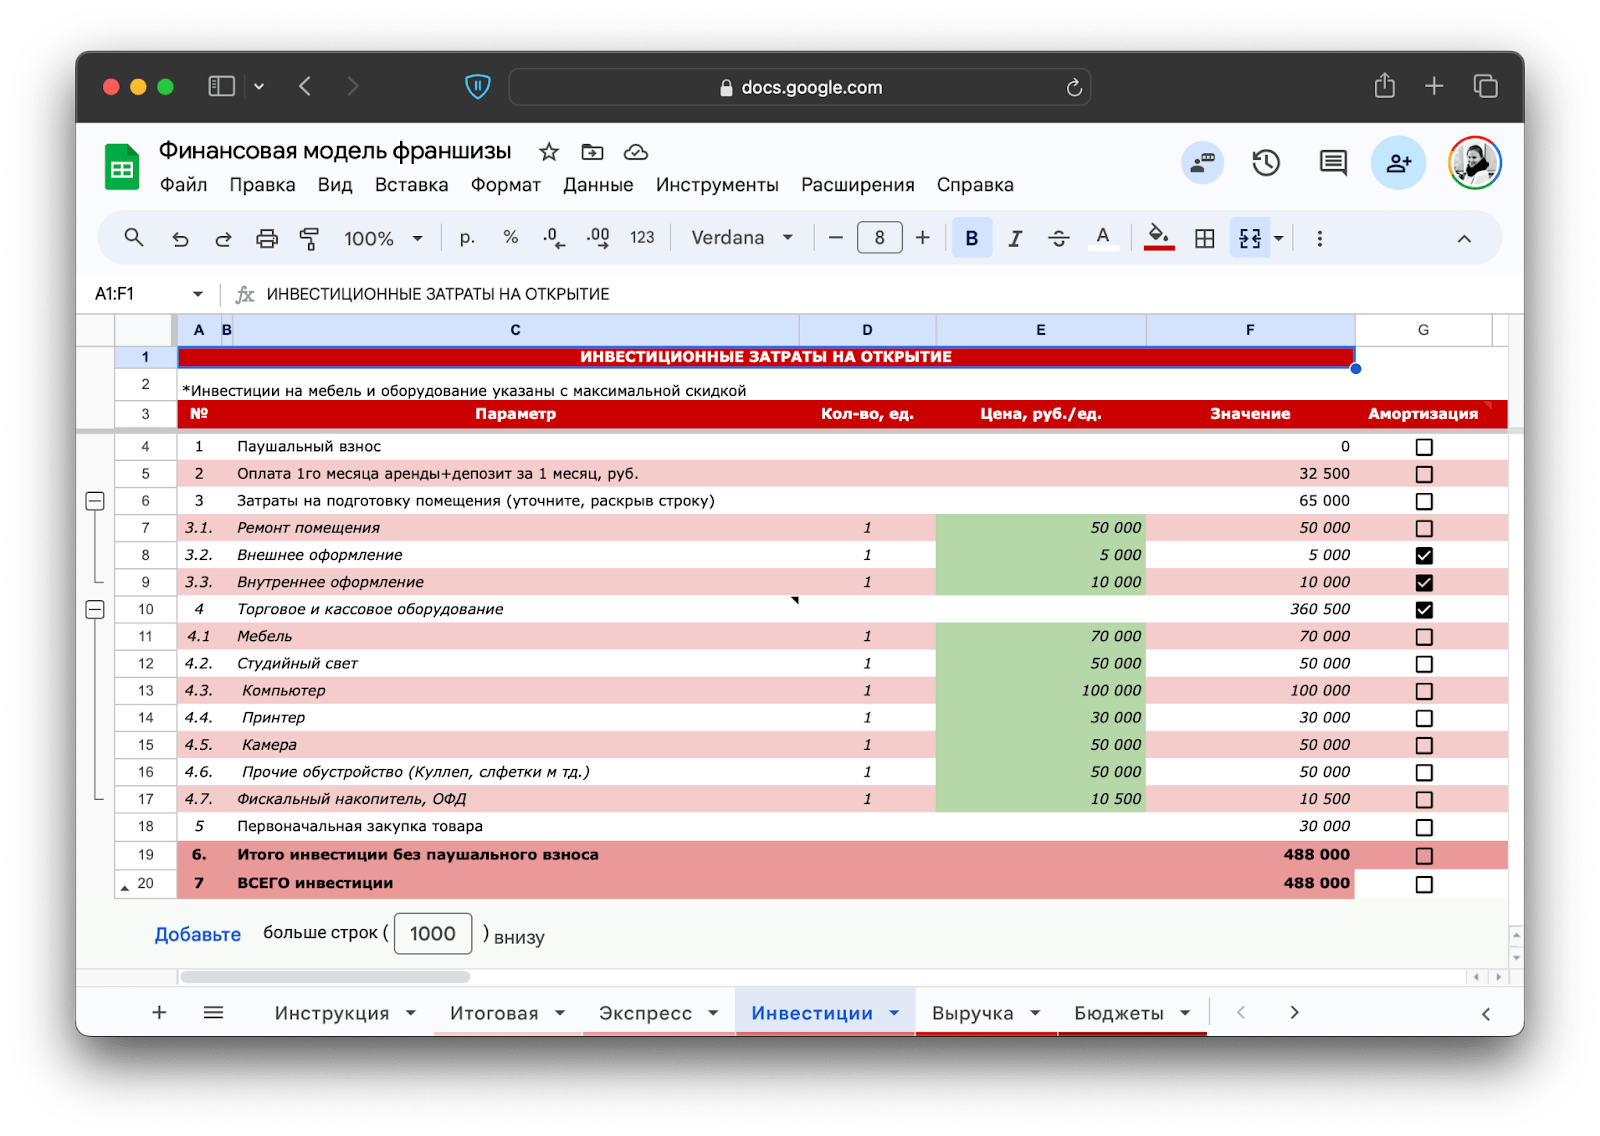The image size is (1600, 1136).
Task: Select the paint format tool
Action: (309, 238)
